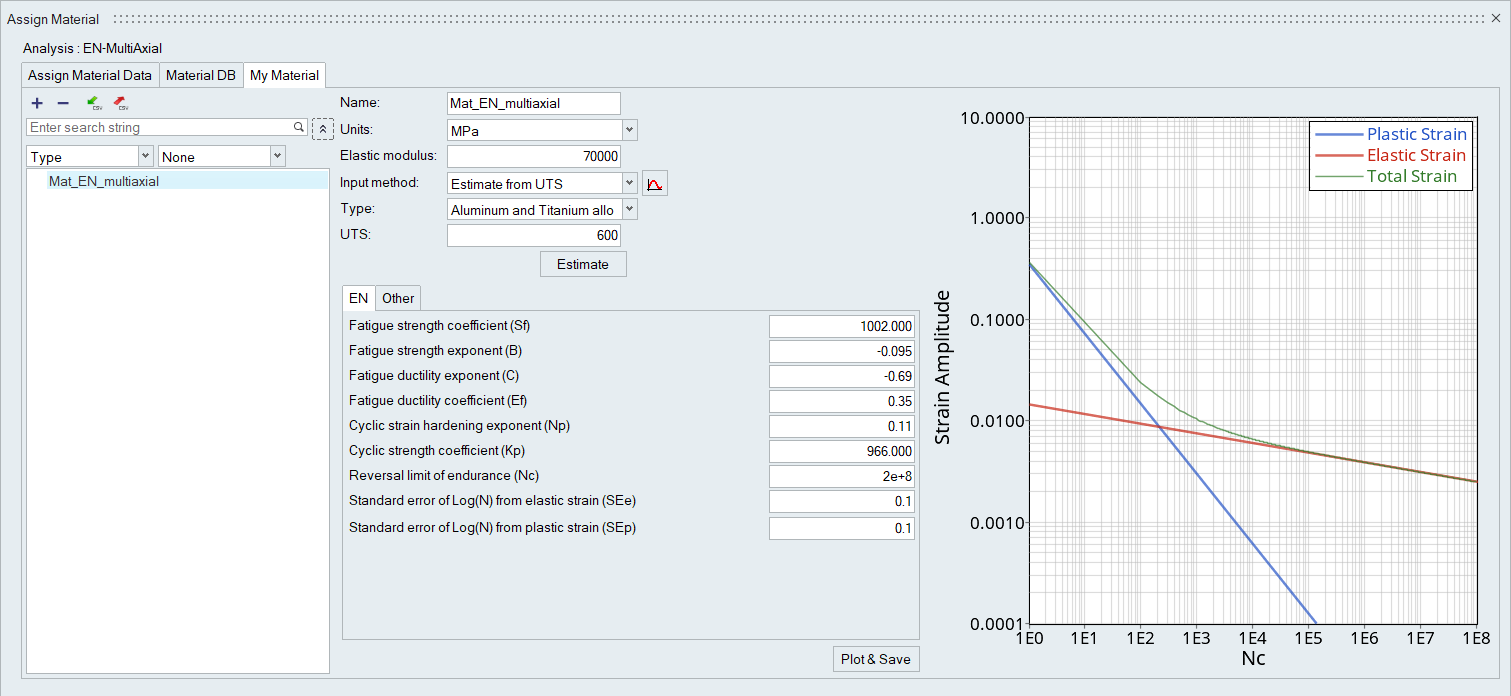
Task: Edit the material Name field
Action: click(x=534, y=103)
